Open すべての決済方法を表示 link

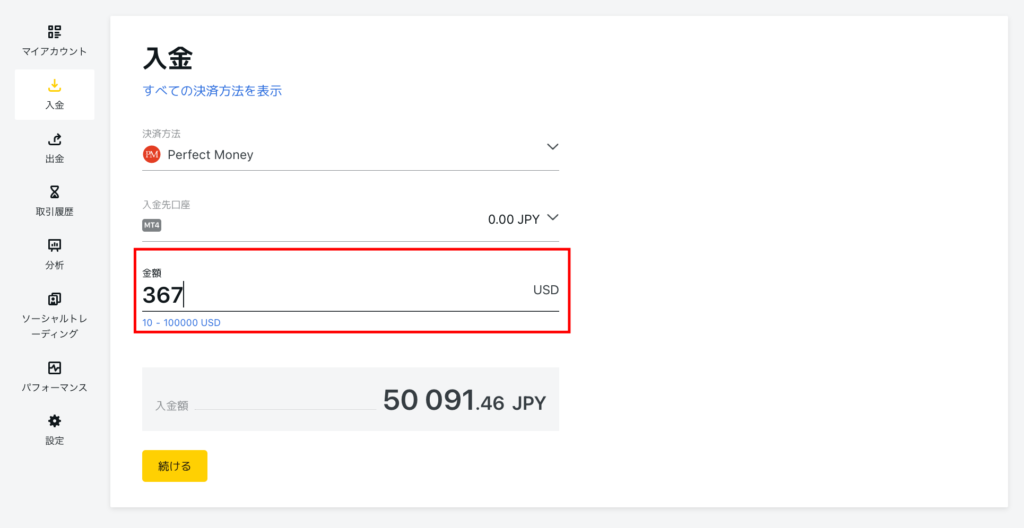point(212,91)
